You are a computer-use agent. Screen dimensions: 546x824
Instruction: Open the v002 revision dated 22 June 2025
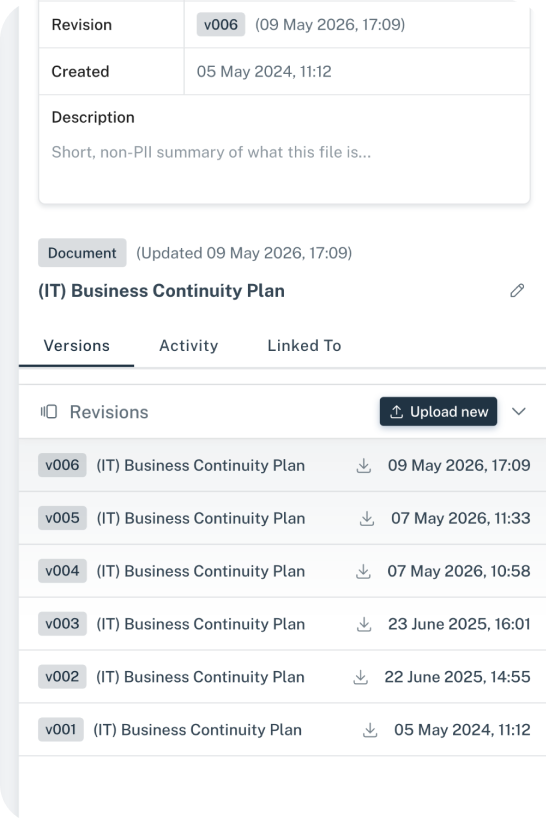(x=282, y=677)
